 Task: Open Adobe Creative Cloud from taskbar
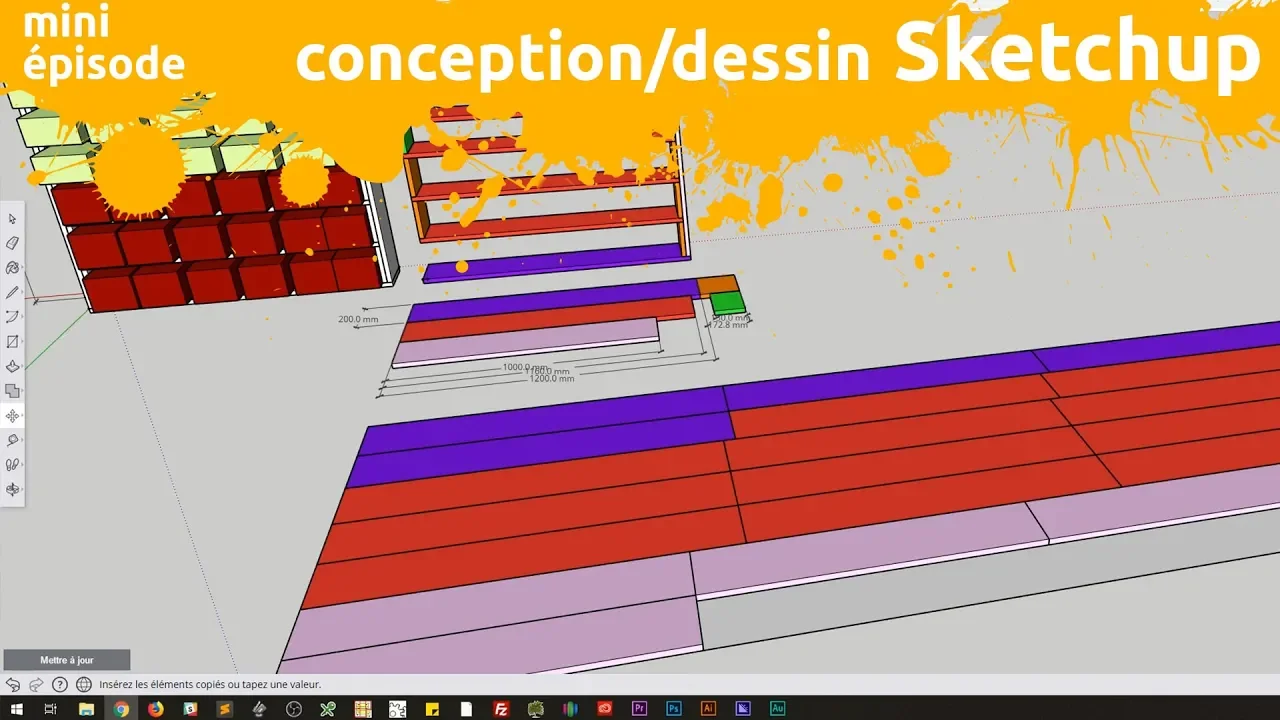[604, 709]
